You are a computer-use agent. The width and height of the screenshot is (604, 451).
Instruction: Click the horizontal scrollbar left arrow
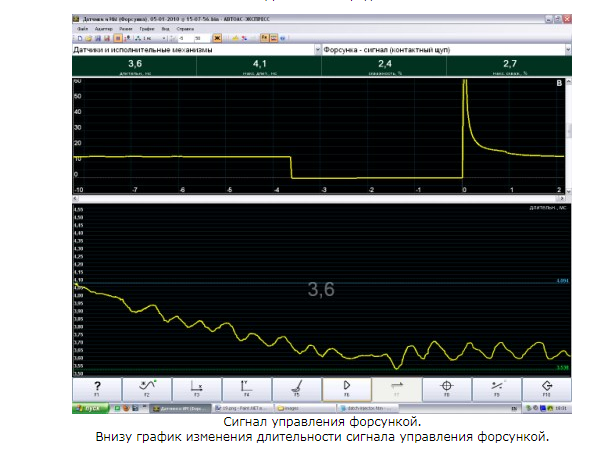pos(76,198)
